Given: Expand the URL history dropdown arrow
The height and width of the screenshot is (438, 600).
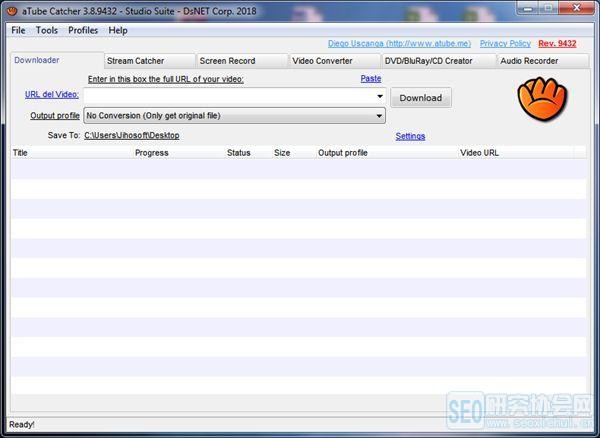Looking at the screenshot, I should pyautogui.click(x=380, y=96).
